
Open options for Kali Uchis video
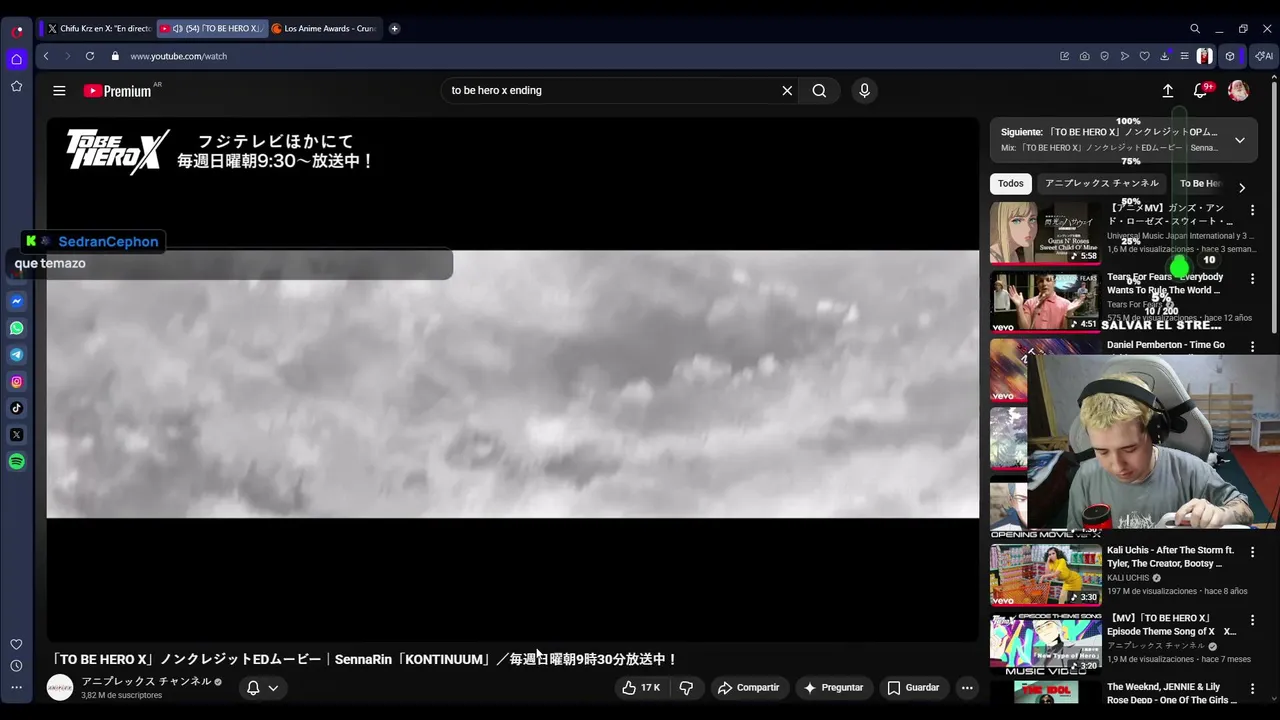(x=1252, y=552)
